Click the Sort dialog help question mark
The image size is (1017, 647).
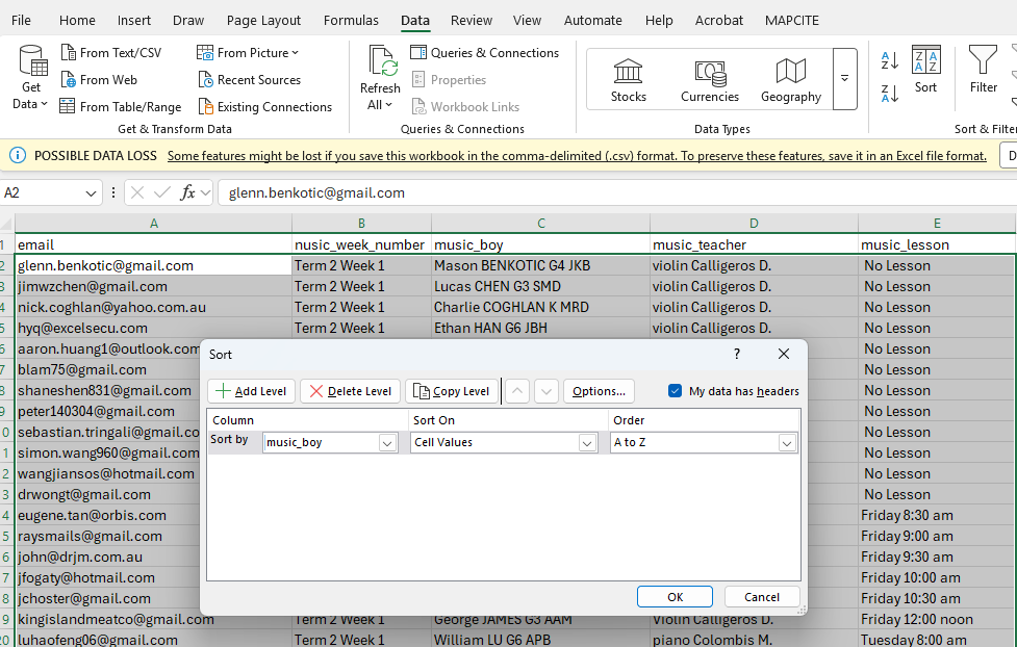point(736,354)
